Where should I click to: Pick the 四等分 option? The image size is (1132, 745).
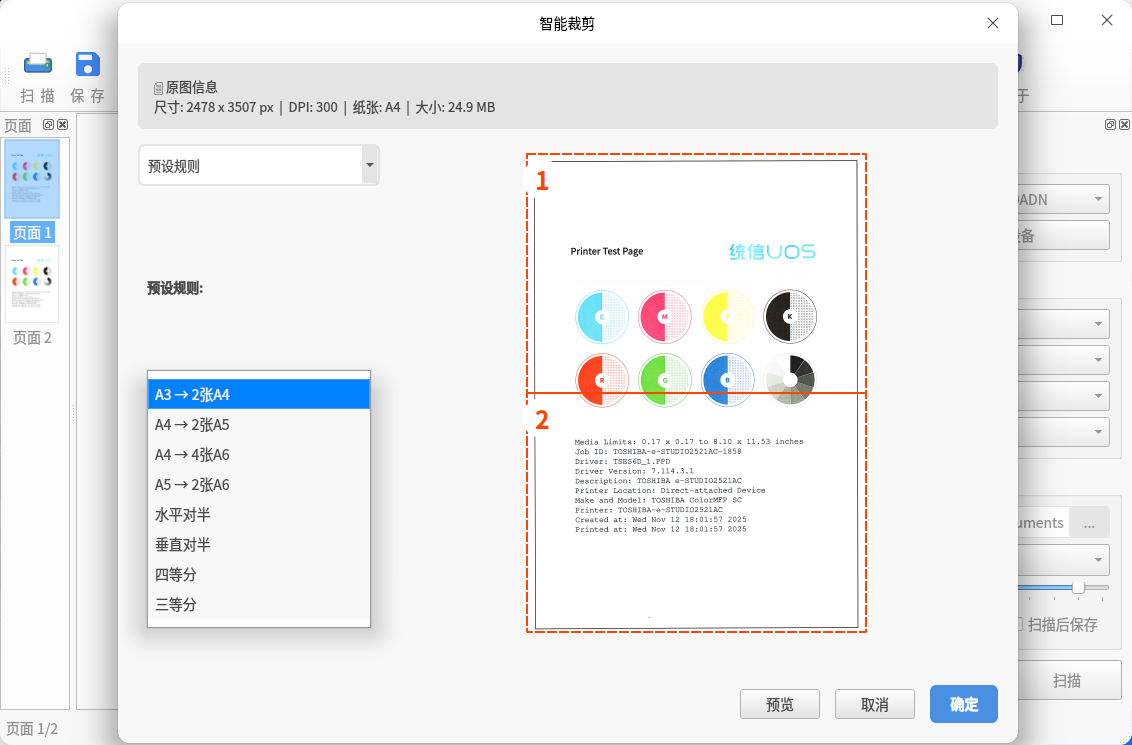[258, 575]
